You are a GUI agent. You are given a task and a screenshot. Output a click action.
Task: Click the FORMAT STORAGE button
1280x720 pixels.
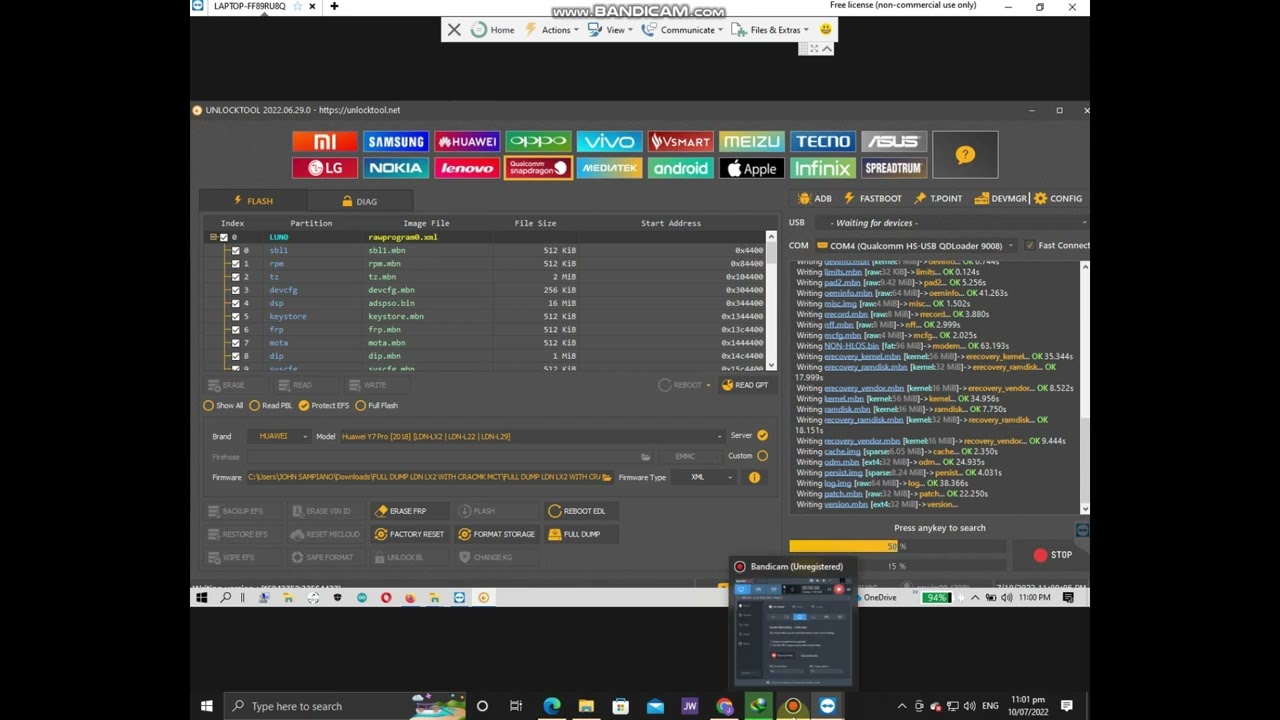coord(497,534)
